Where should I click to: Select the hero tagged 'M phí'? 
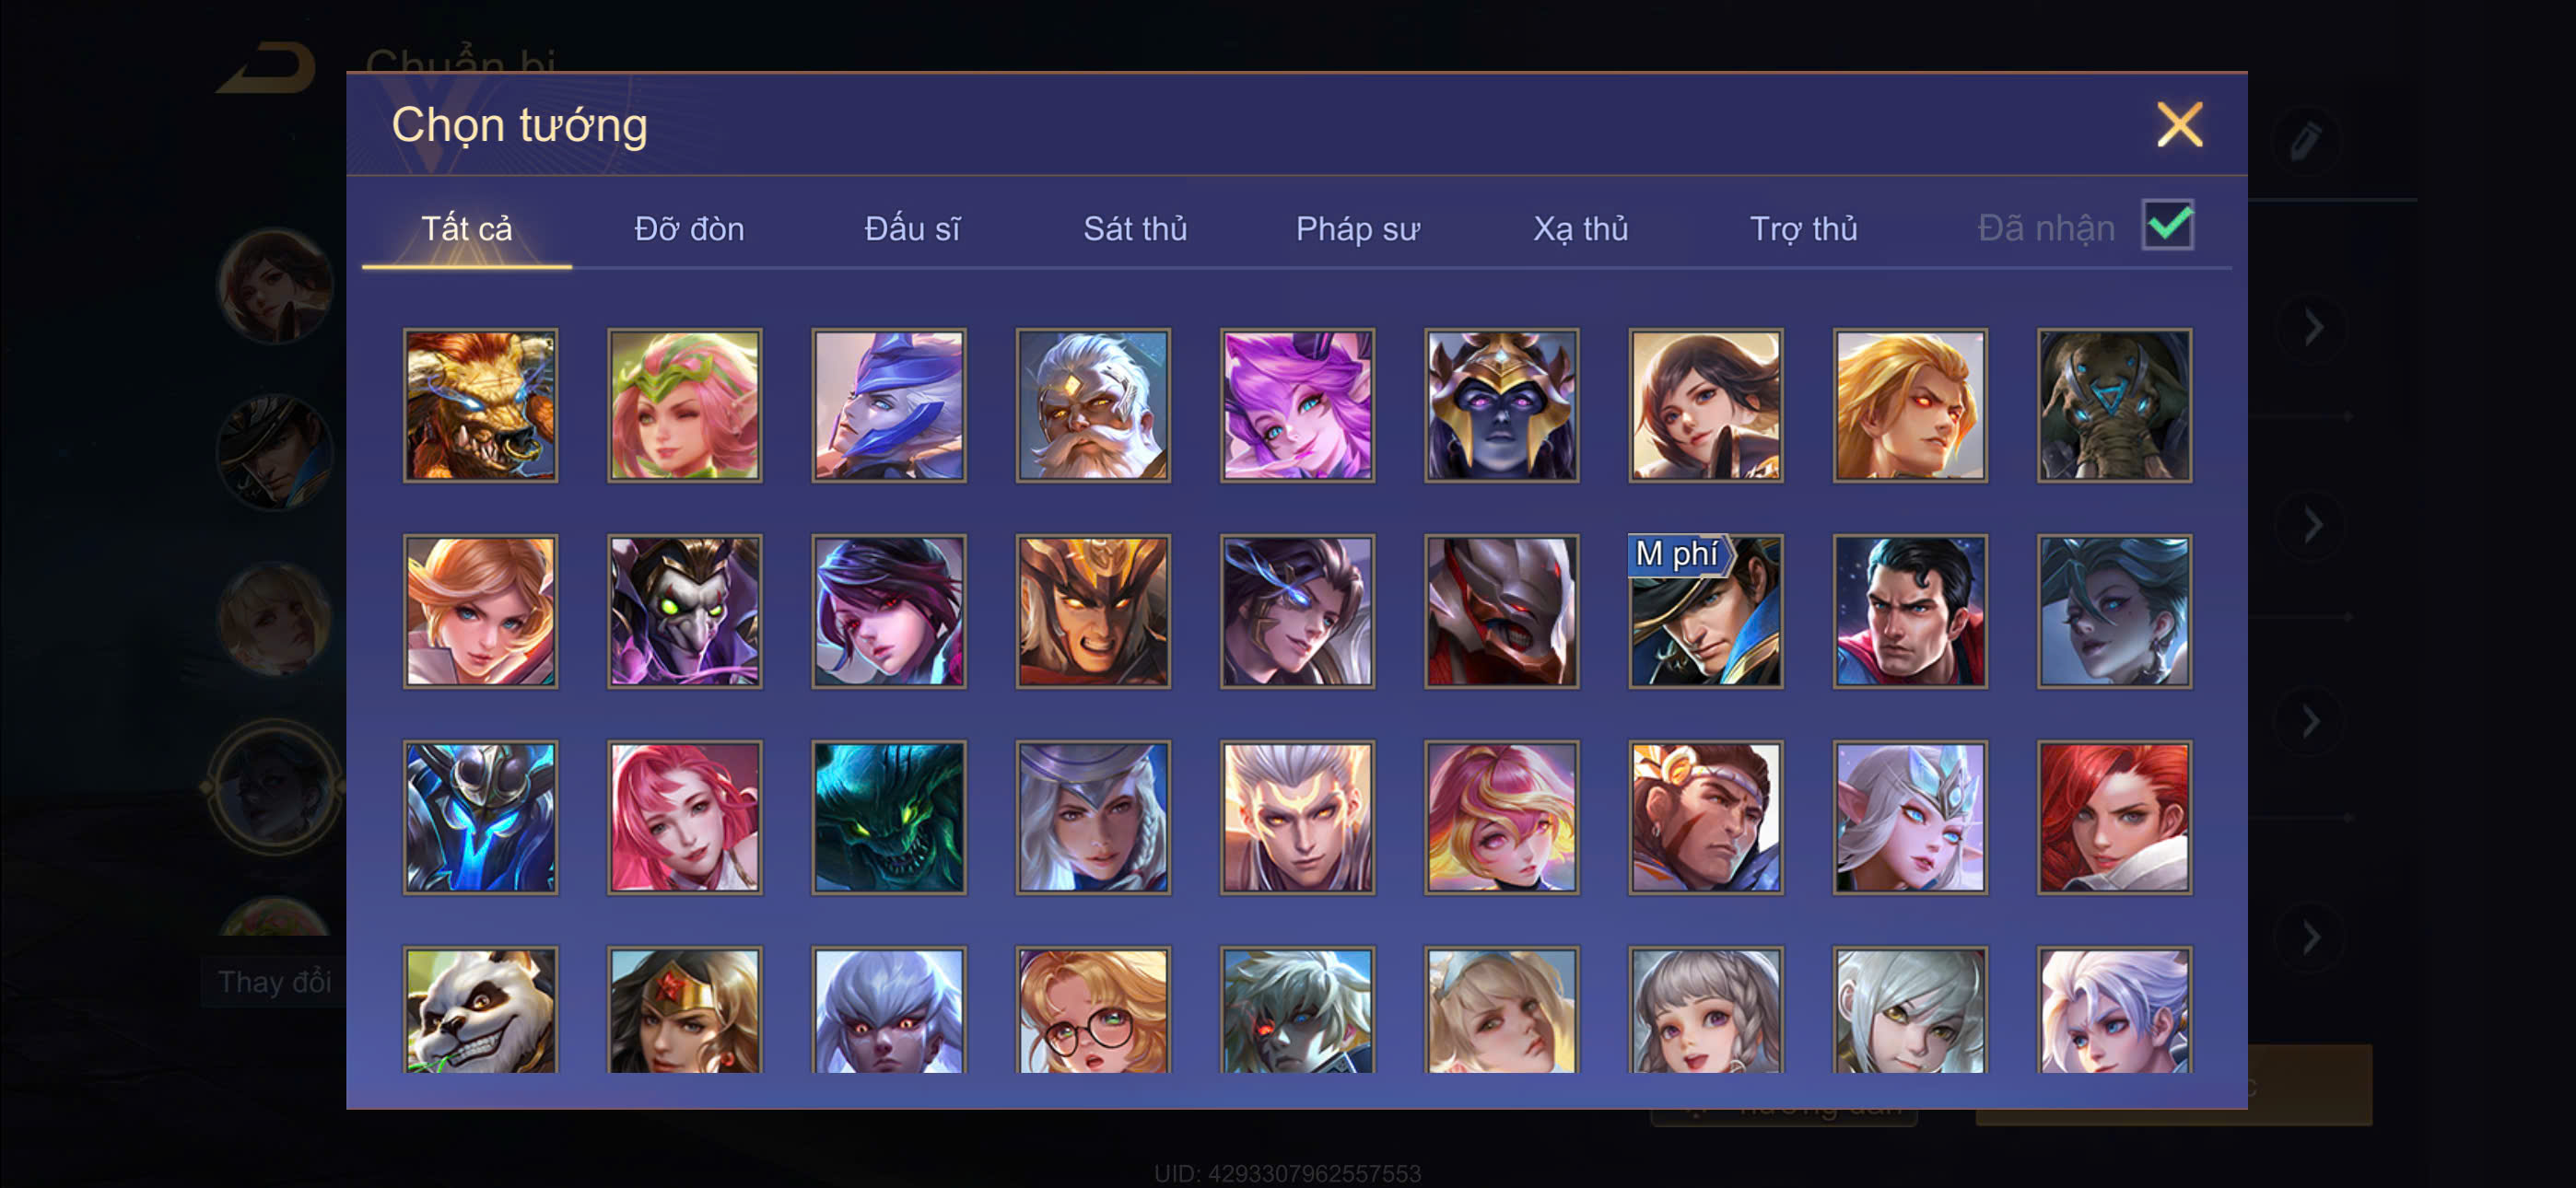(1706, 611)
